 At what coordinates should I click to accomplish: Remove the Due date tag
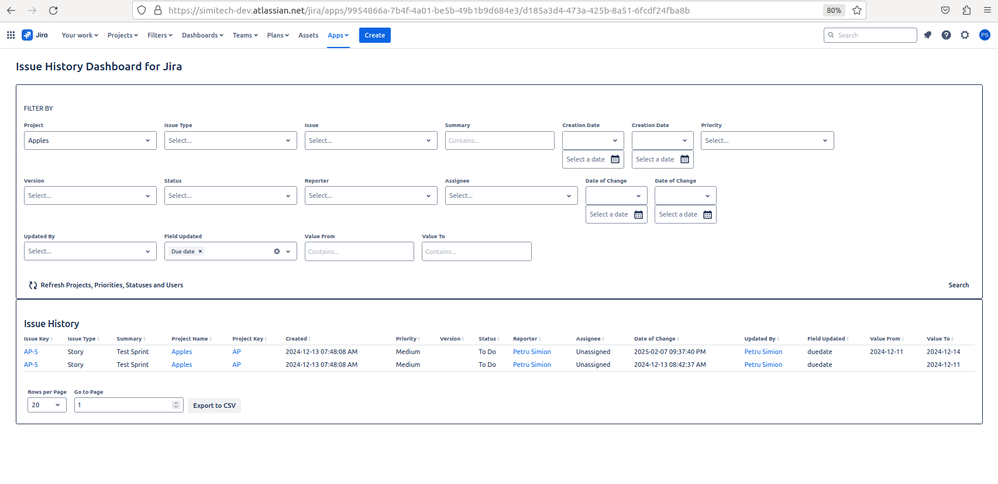tap(200, 252)
